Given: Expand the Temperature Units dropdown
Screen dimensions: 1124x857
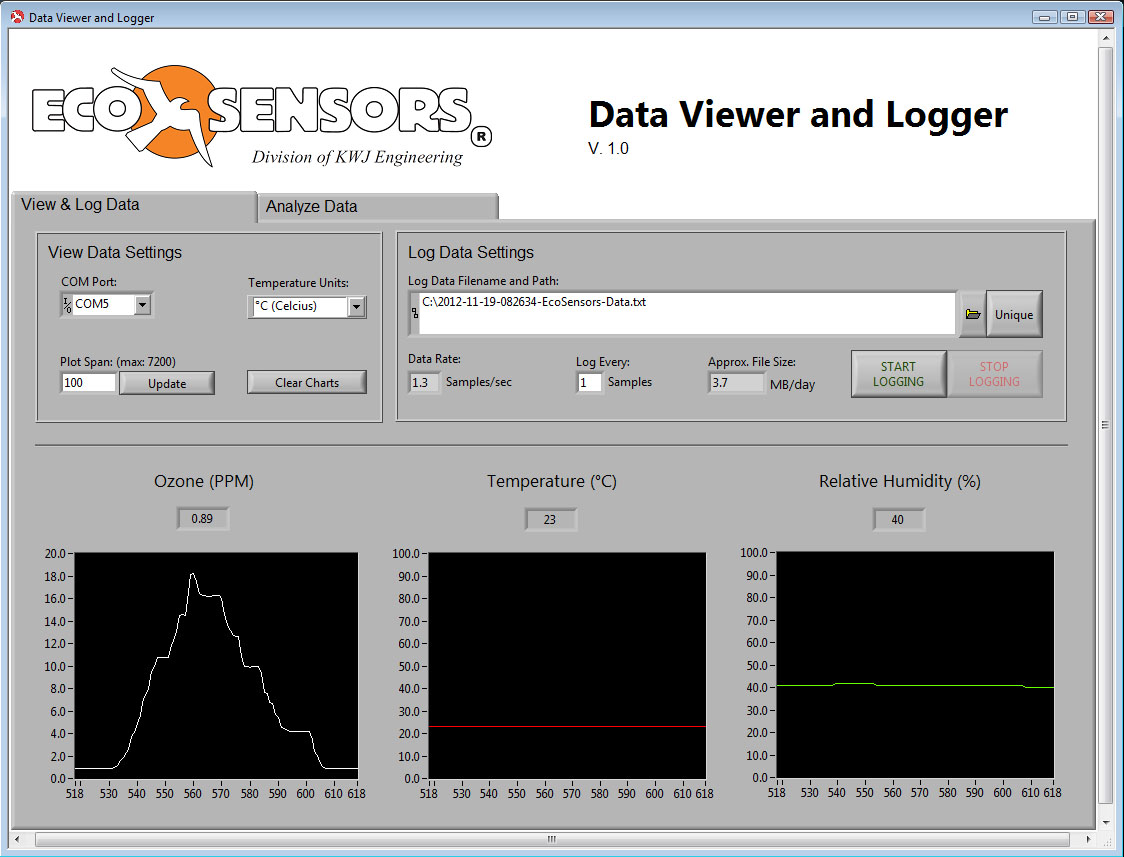Looking at the screenshot, I should click(x=357, y=307).
